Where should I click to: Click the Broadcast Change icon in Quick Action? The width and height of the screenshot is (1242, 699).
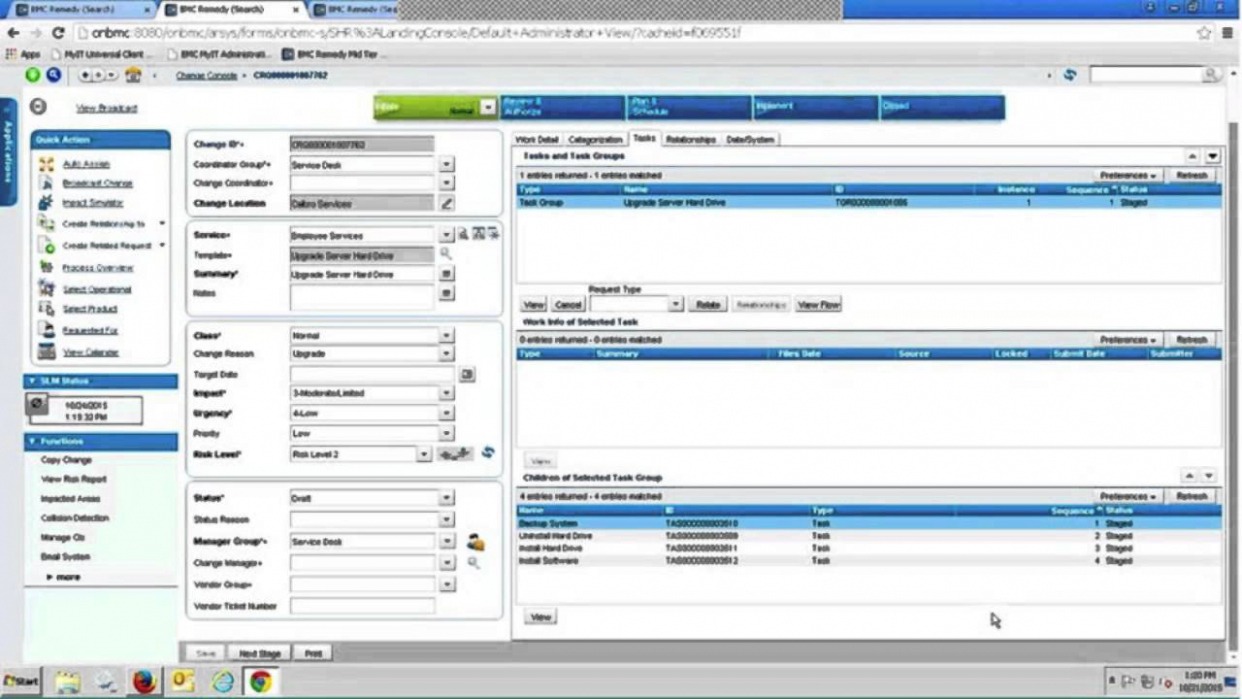pyautogui.click(x=46, y=183)
